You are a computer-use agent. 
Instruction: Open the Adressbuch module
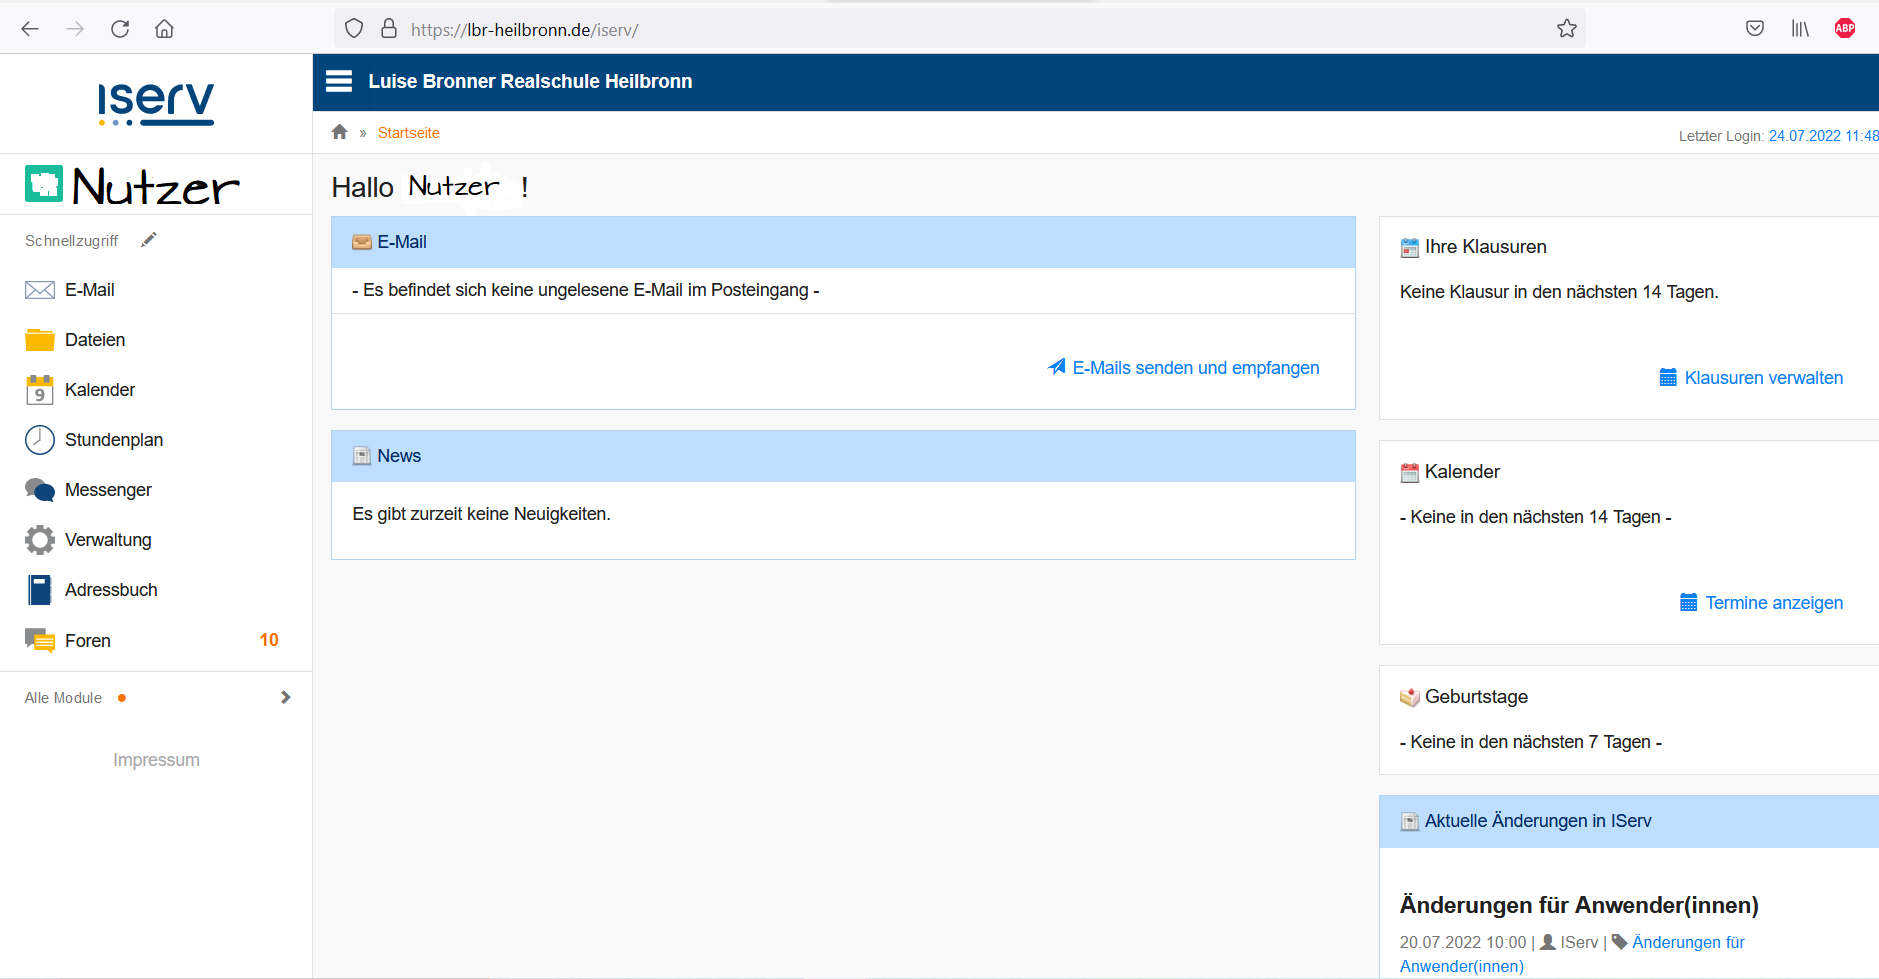click(110, 590)
